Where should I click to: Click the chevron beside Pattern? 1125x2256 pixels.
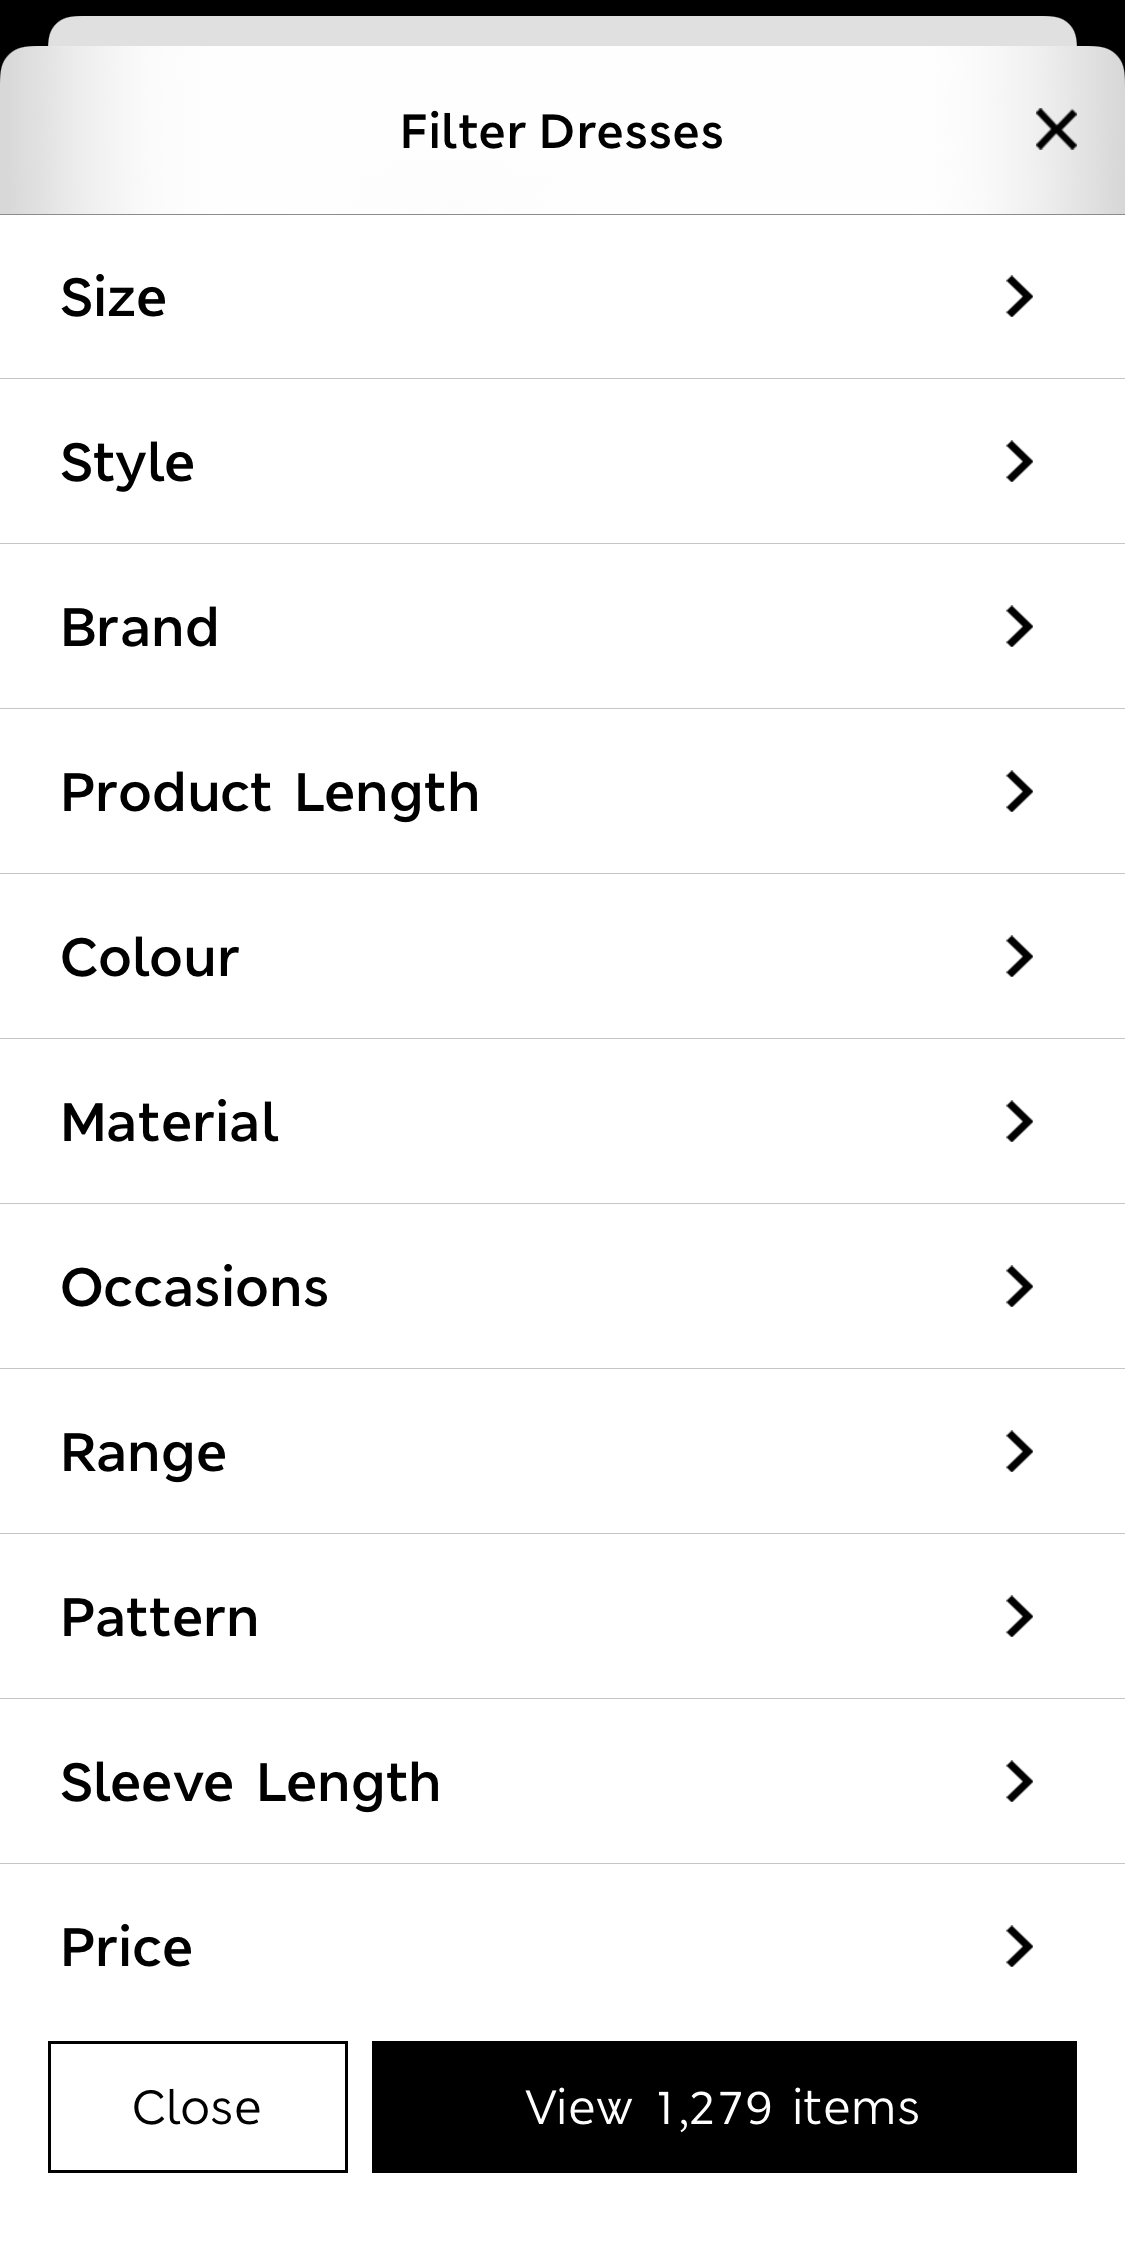(1018, 1616)
